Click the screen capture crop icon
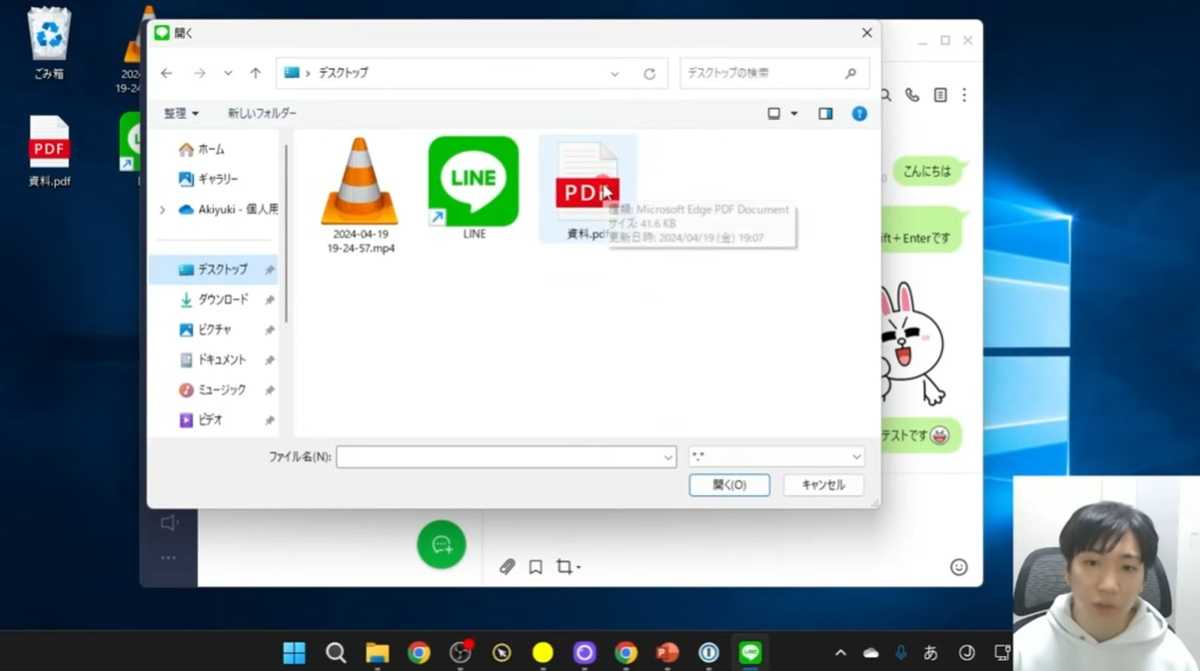1200x671 pixels. click(566, 567)
